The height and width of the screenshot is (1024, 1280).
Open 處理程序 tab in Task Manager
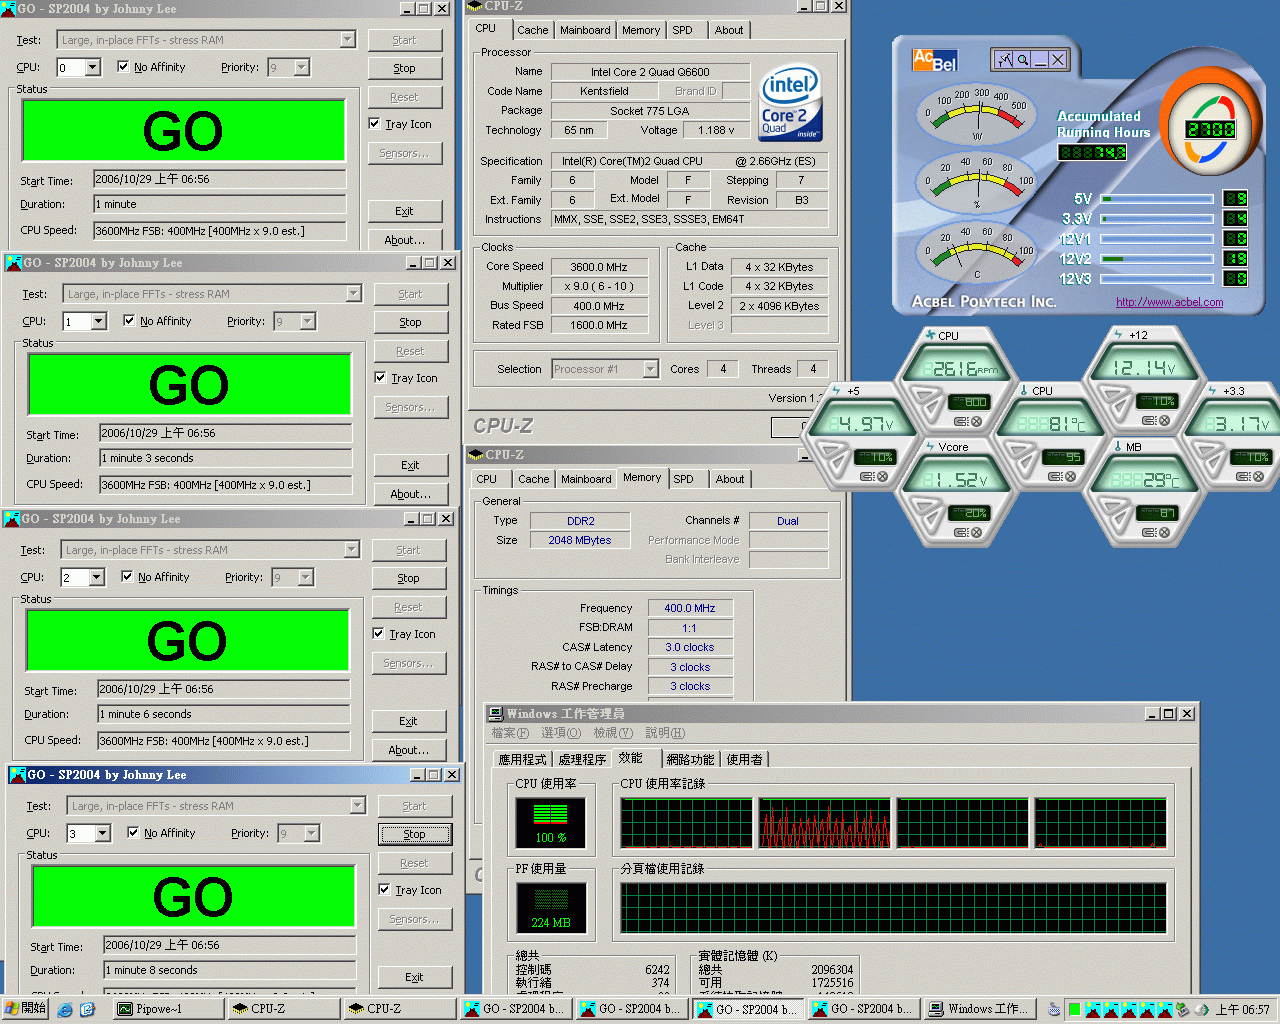coord(582,760)
